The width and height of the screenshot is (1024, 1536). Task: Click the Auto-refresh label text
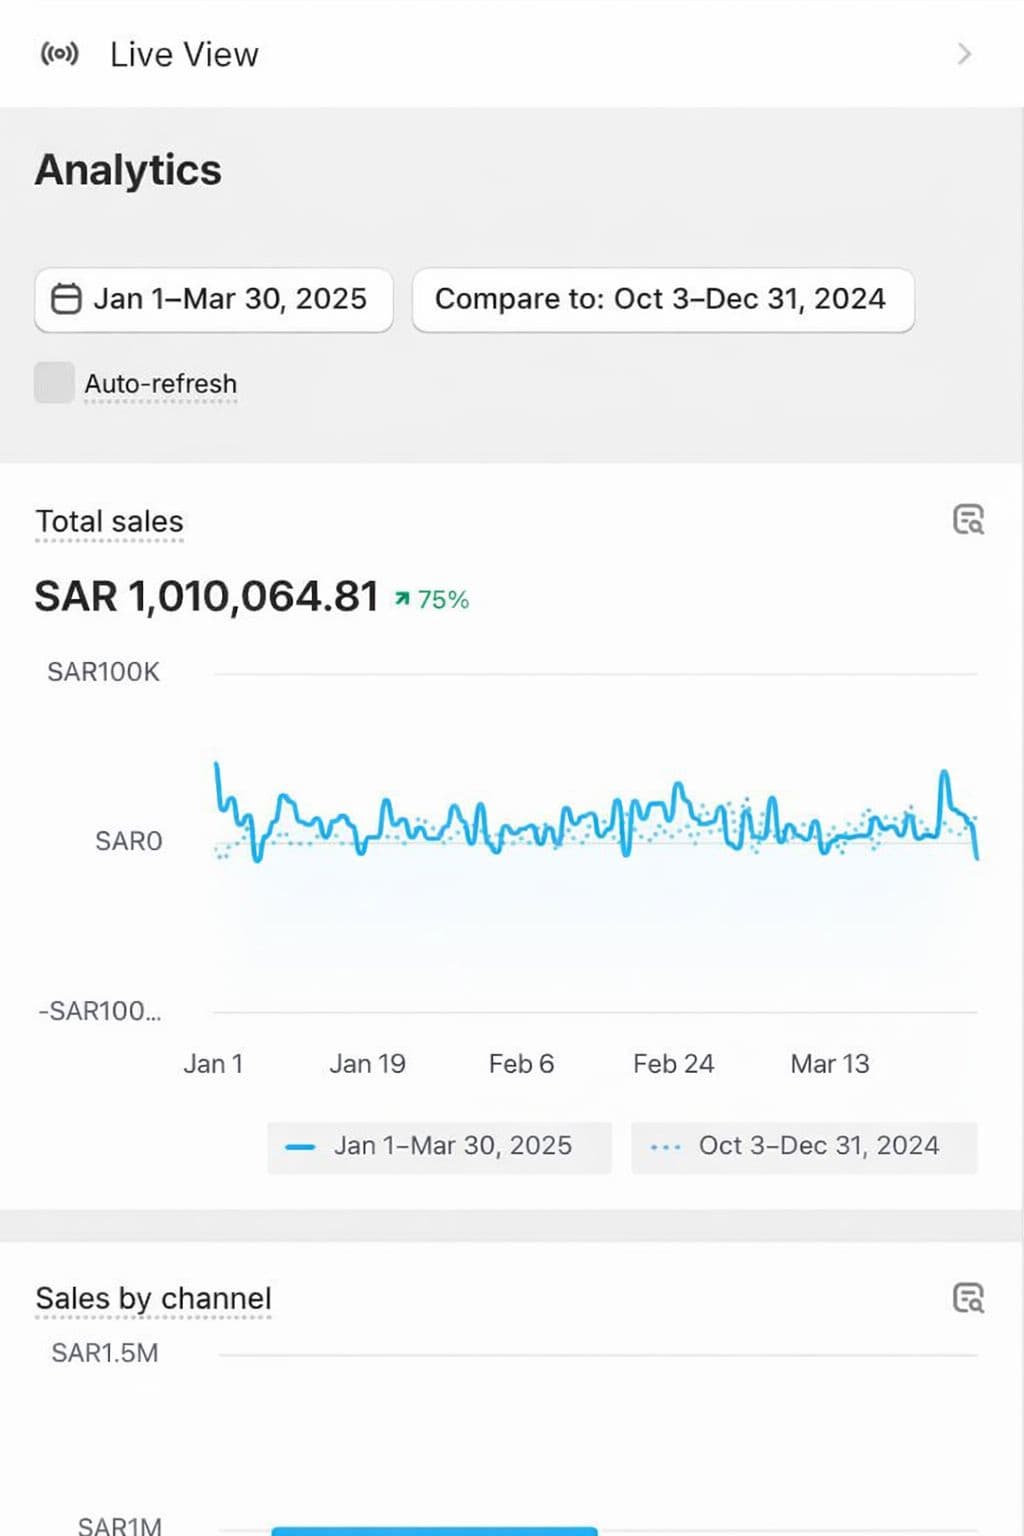(x=161, y=384)
